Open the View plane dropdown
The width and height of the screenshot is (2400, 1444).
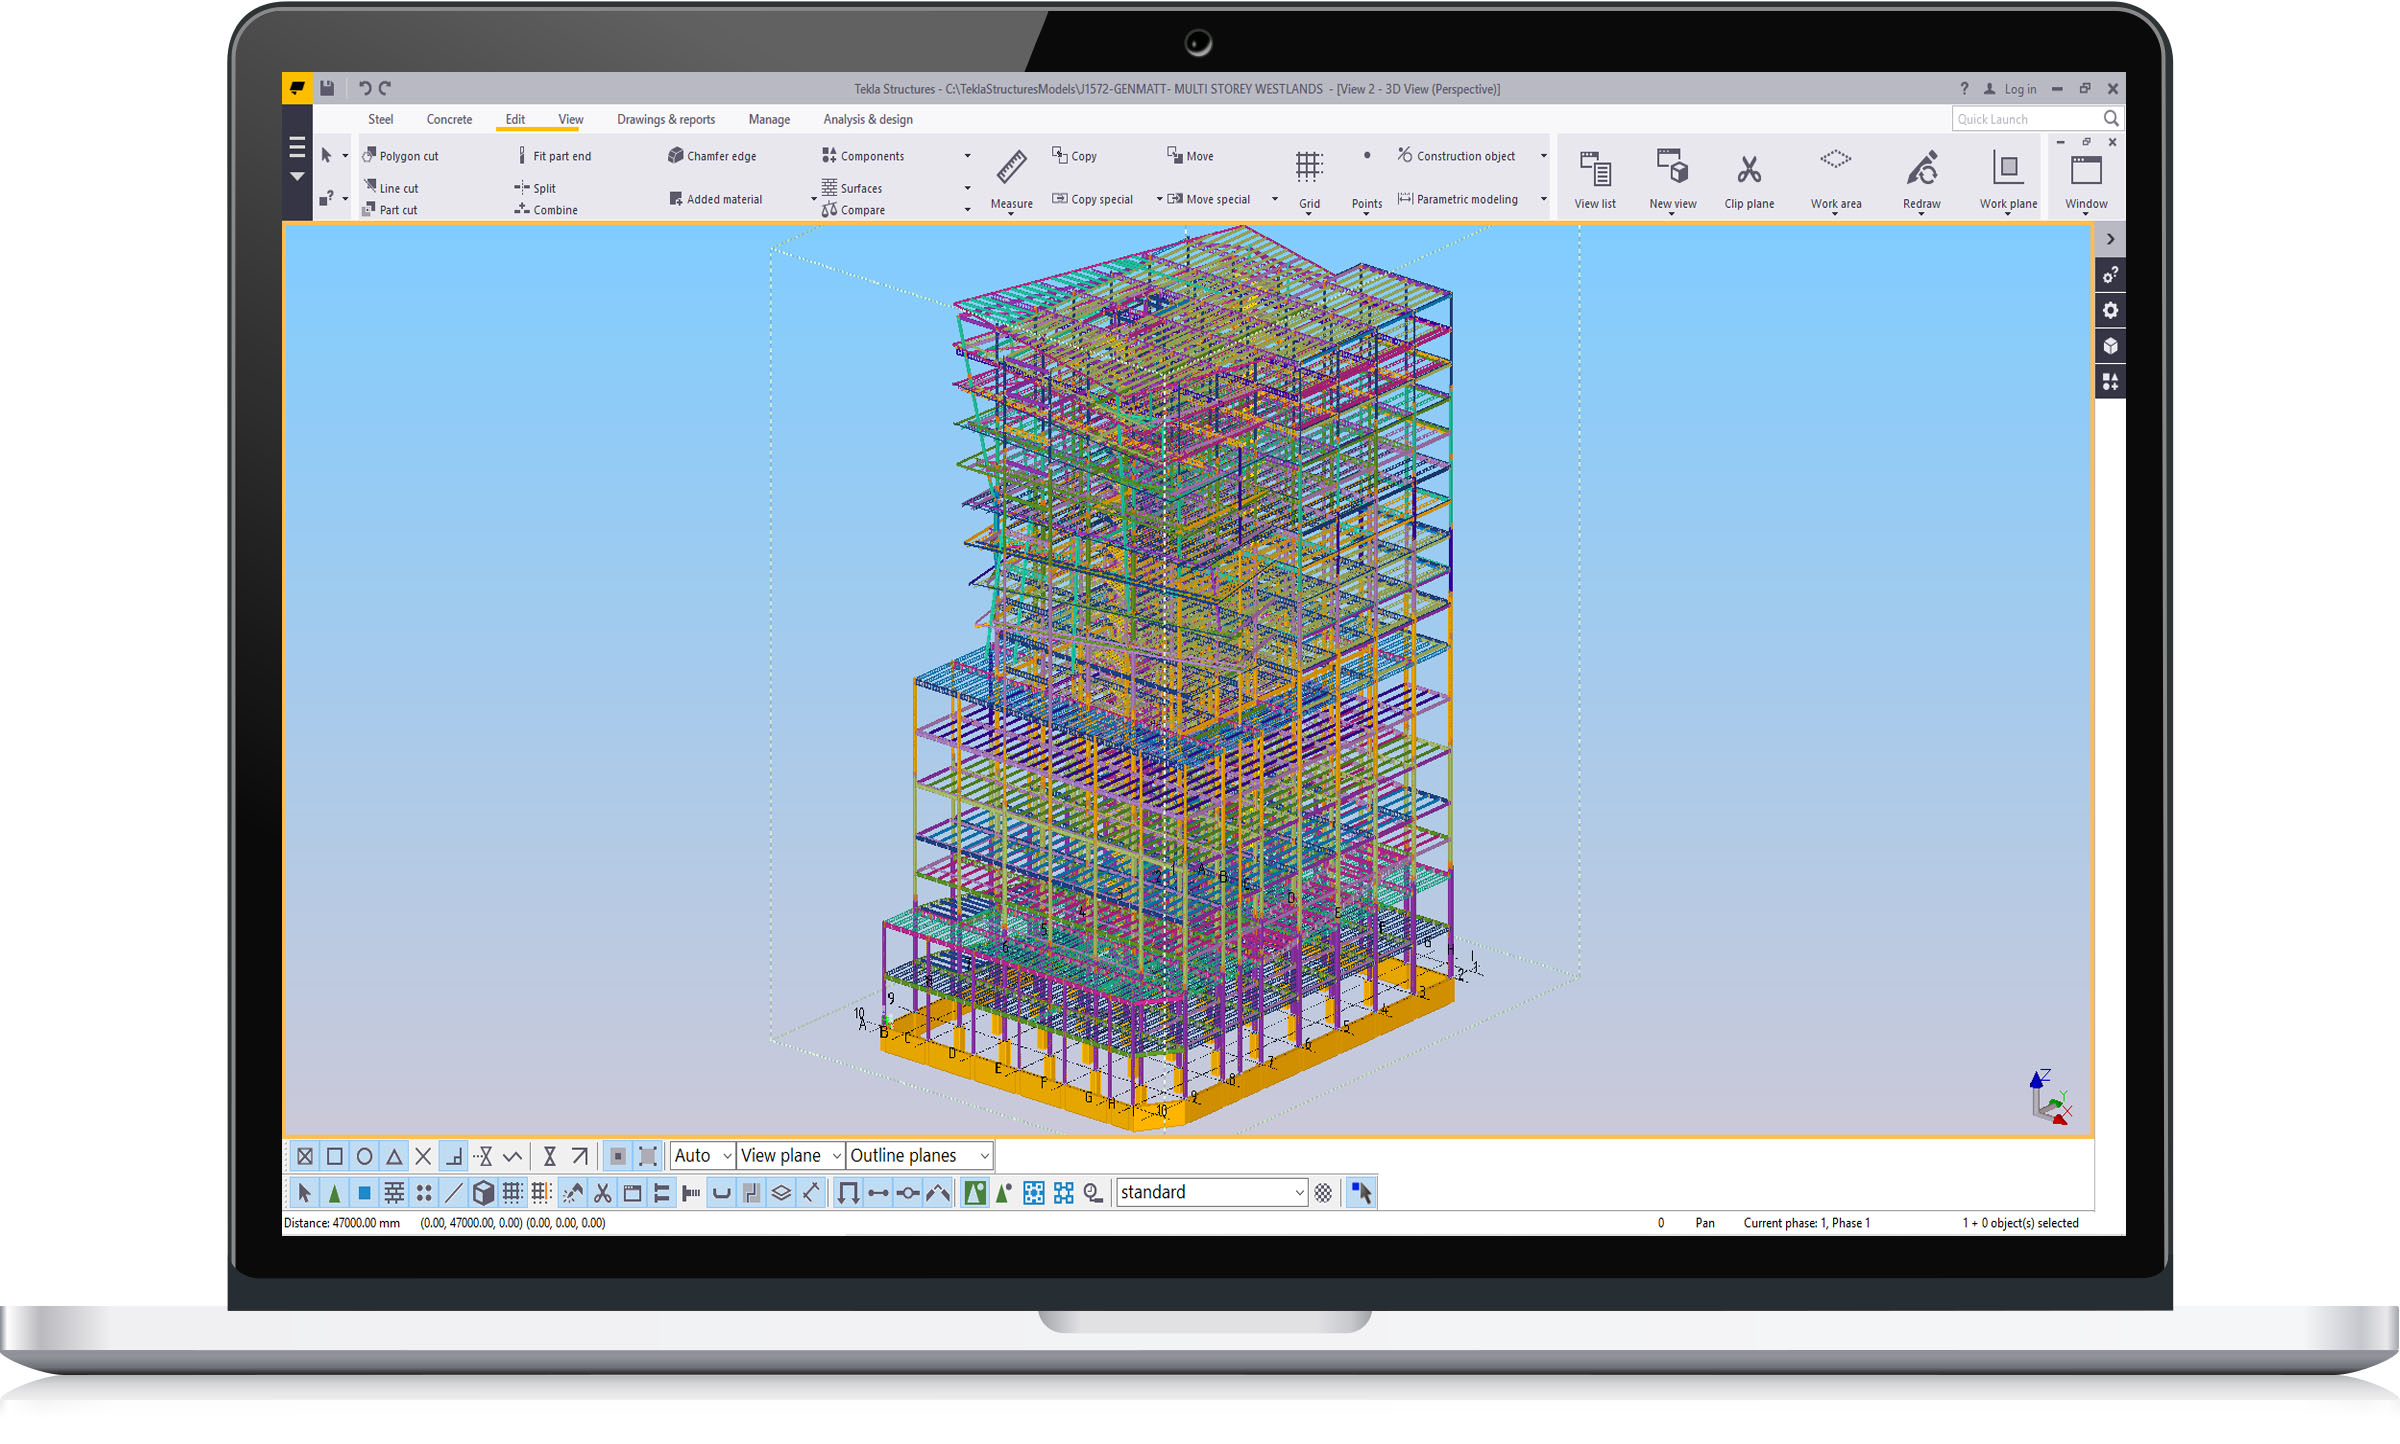(790, 1156)
